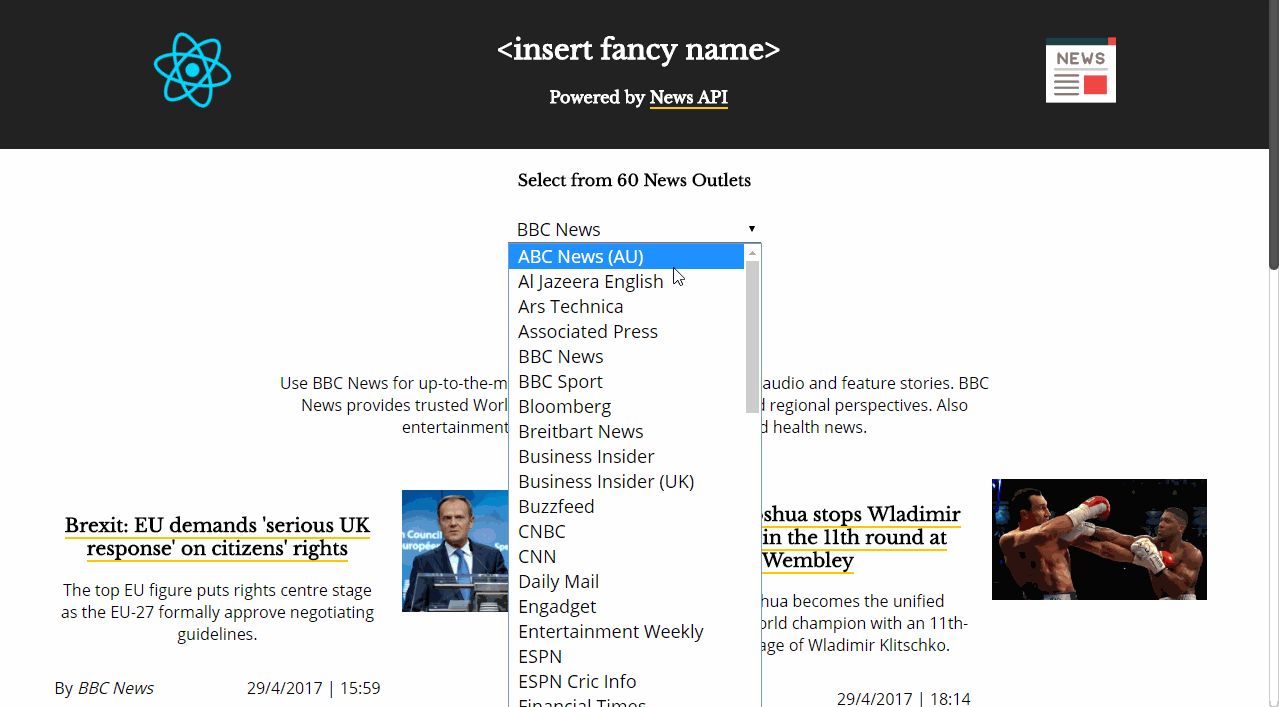Choose the plain ESPN option
Image resolution: width=1279 pixels, height=707 pixels.
[x=627, y=656]
